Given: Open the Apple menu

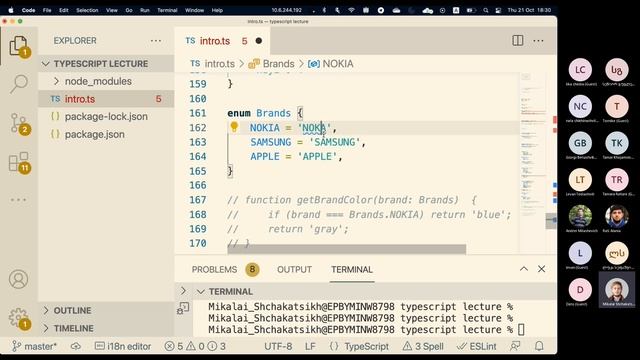Looking at the screenshot, I should point(11,10).
